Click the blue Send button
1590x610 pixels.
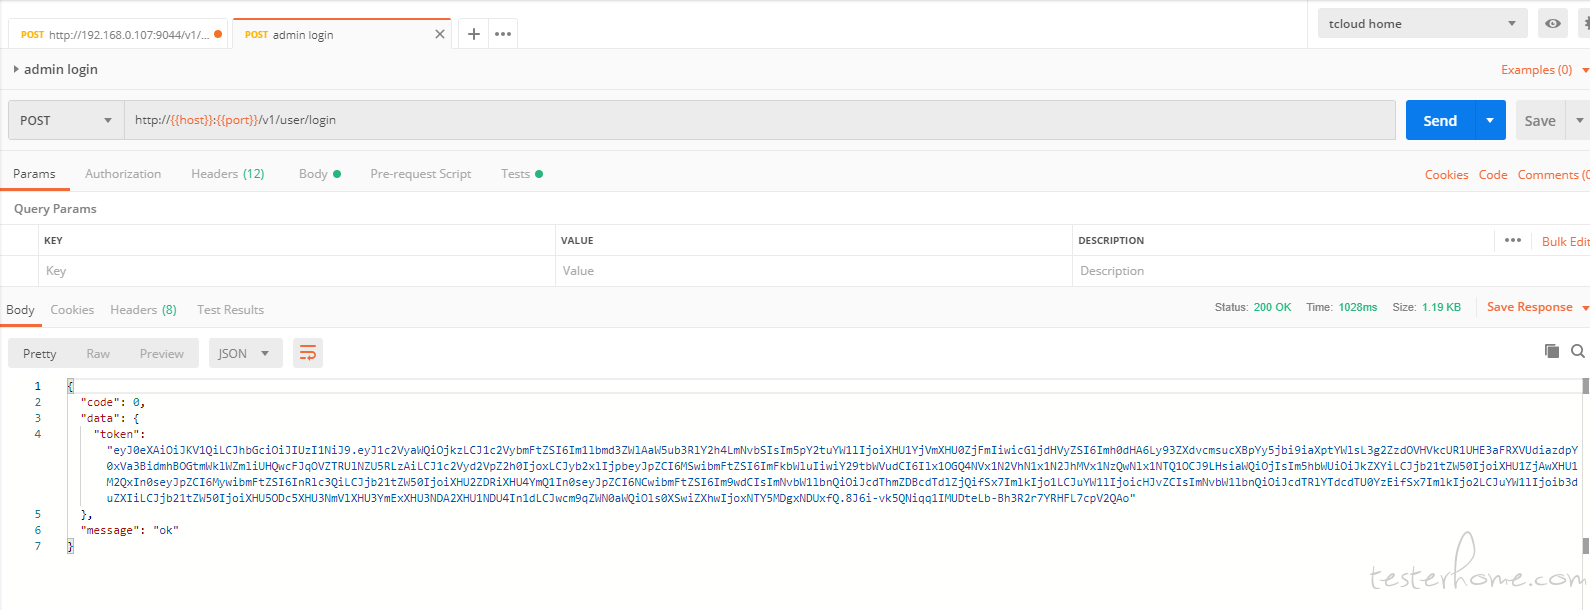1440,120
